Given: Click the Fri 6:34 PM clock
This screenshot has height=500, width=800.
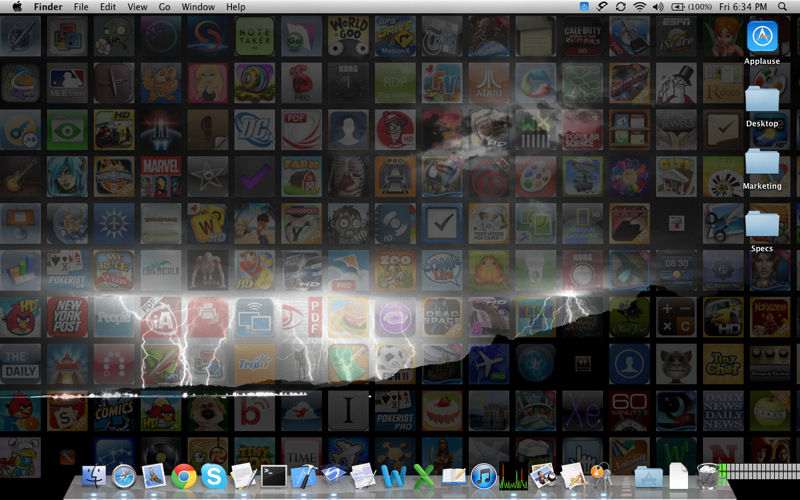Looking at the screenshot, I should 743,7.
